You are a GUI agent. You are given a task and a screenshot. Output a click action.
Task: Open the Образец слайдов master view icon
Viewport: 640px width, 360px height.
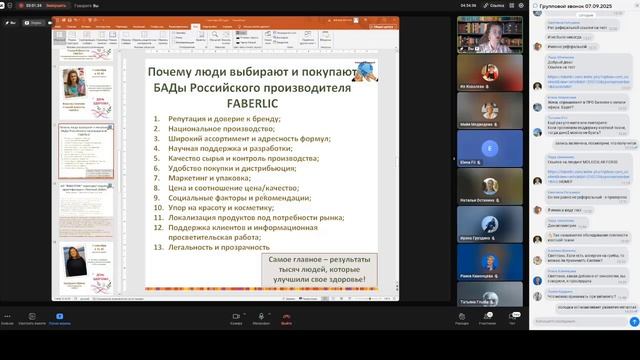126,38
